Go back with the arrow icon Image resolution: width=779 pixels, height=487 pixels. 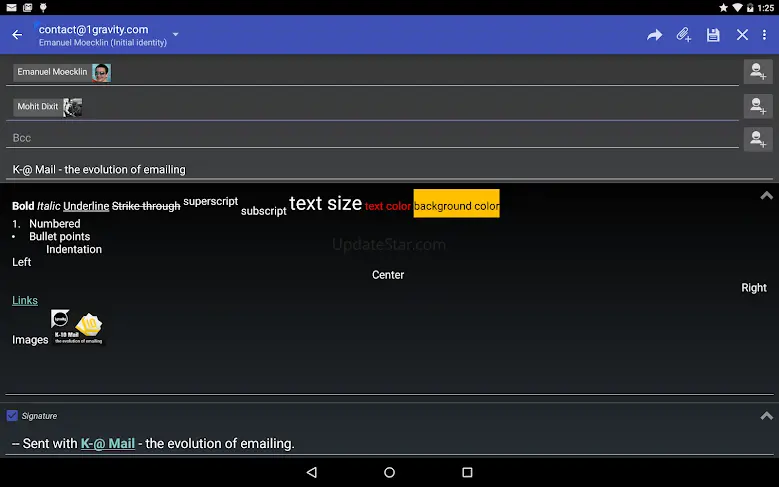tap(17, 35)
